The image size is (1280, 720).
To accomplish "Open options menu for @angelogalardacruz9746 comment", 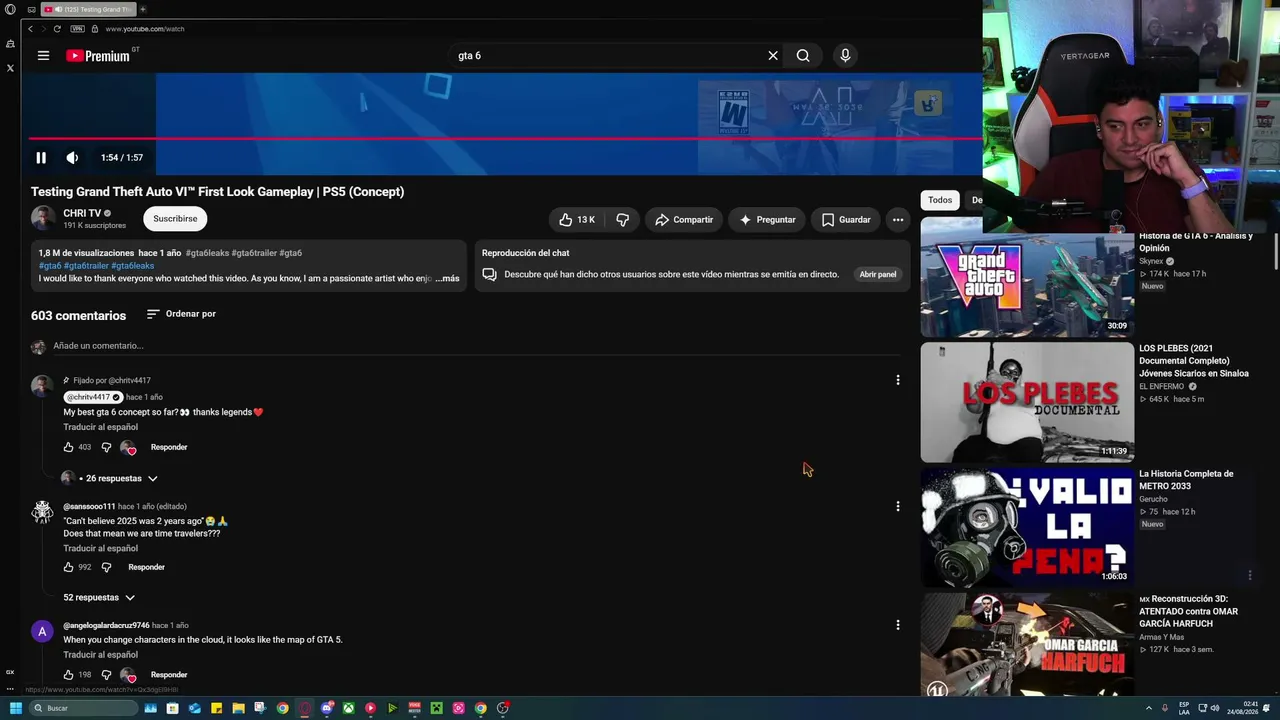I will click(898, 625).
